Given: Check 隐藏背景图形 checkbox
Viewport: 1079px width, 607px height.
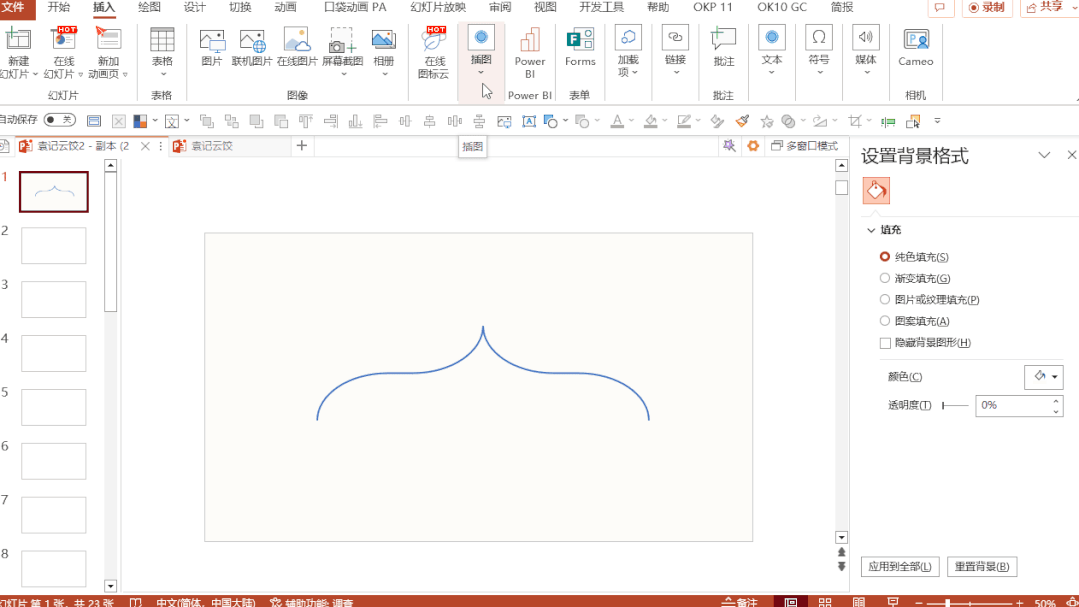Looking at the screenshot, I should 885,343.
